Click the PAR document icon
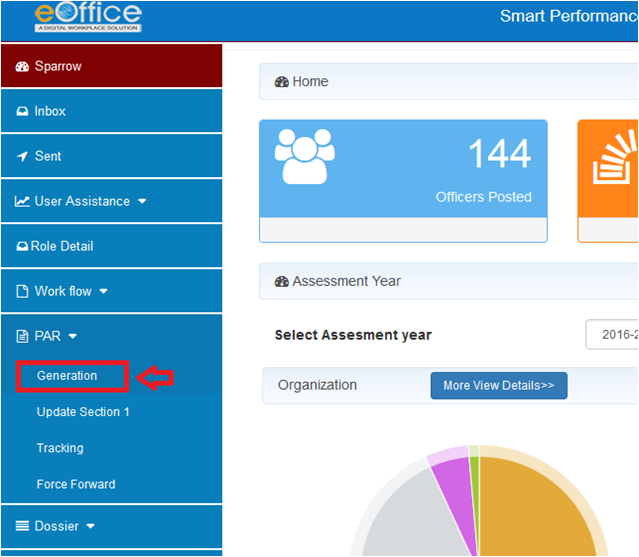This screenshot has width=639, height=557. [22, 336]
